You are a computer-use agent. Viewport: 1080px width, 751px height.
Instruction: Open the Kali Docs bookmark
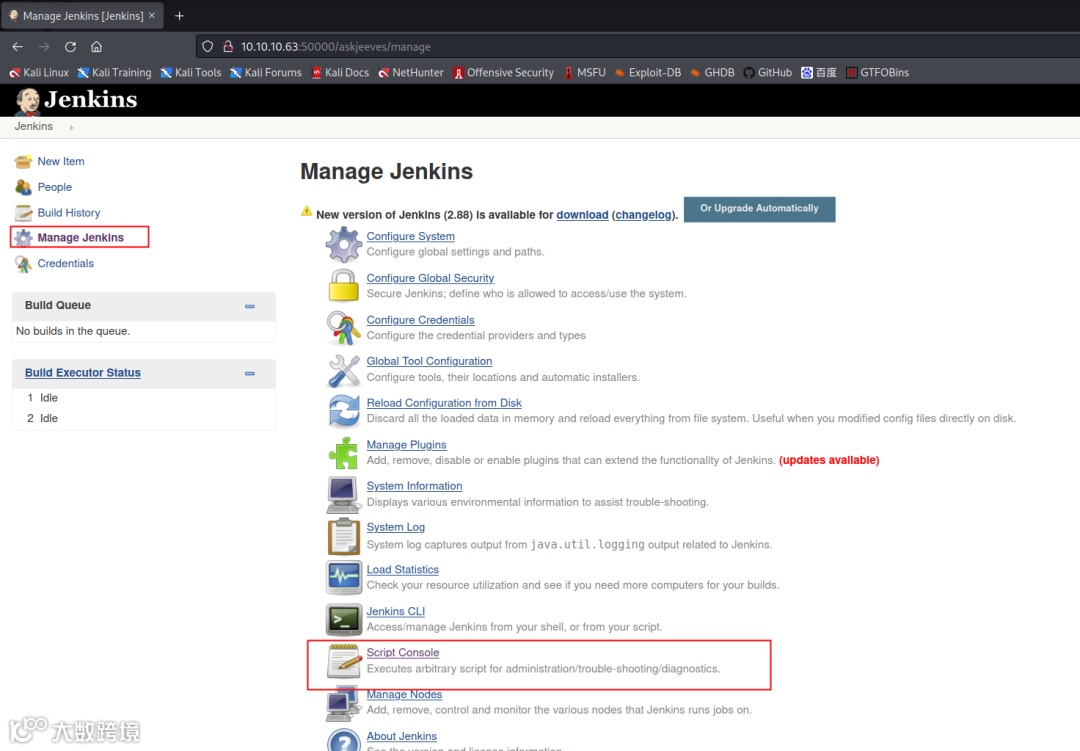point(340,72)
